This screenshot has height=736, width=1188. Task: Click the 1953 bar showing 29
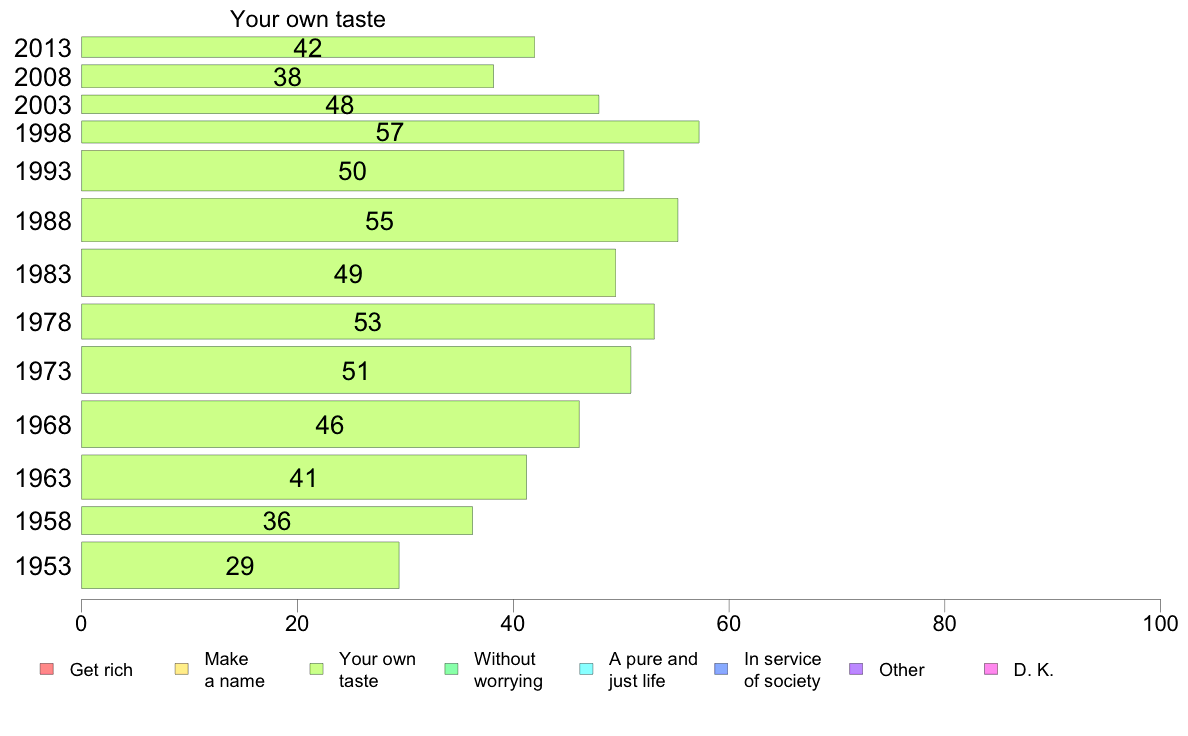coord(240,565)
